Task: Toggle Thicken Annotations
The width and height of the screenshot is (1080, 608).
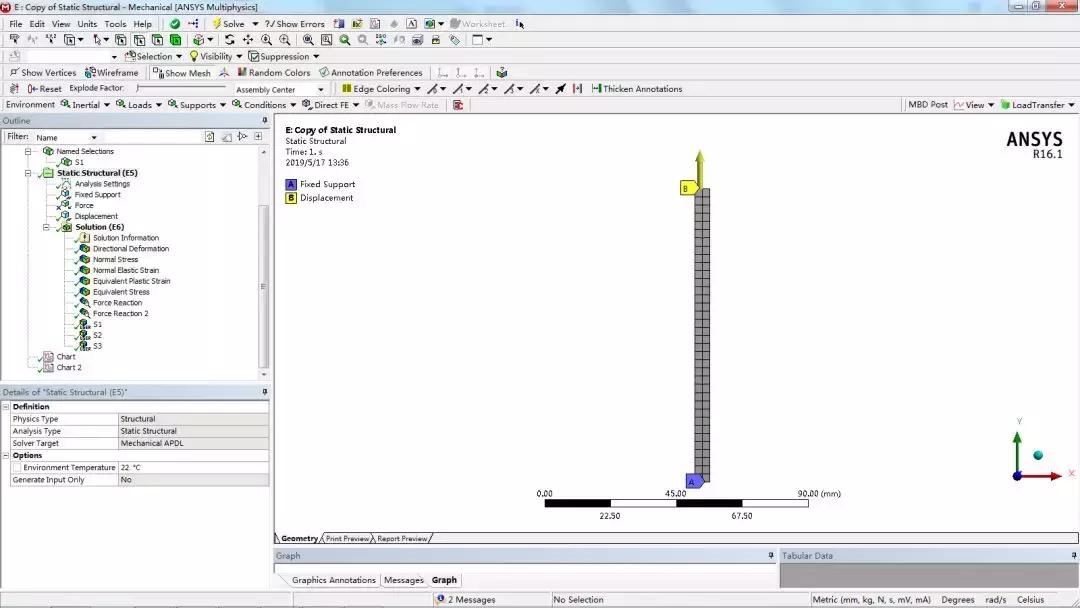Action: click(637, 89)
